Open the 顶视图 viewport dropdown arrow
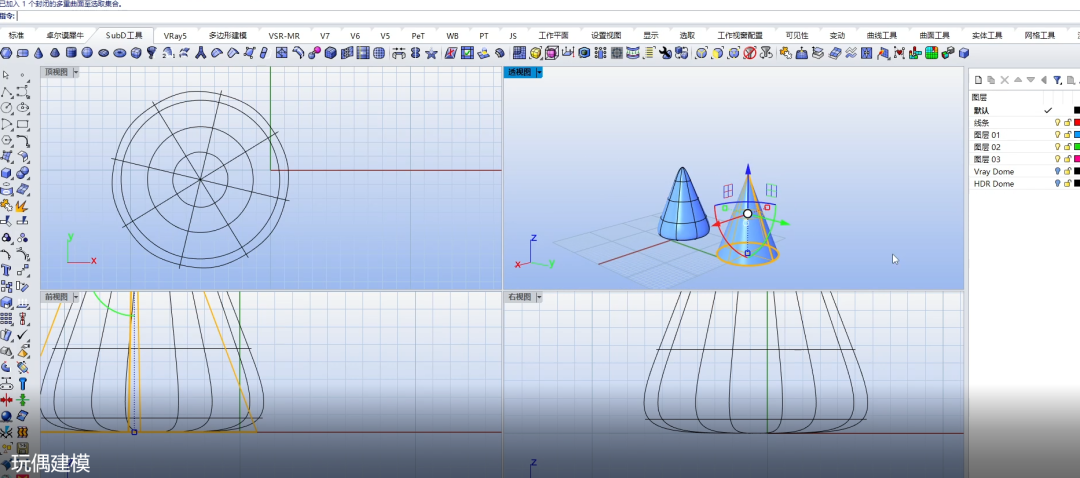Image resolution: width=1080 pixels, height=478 pixels. (75, 72)
